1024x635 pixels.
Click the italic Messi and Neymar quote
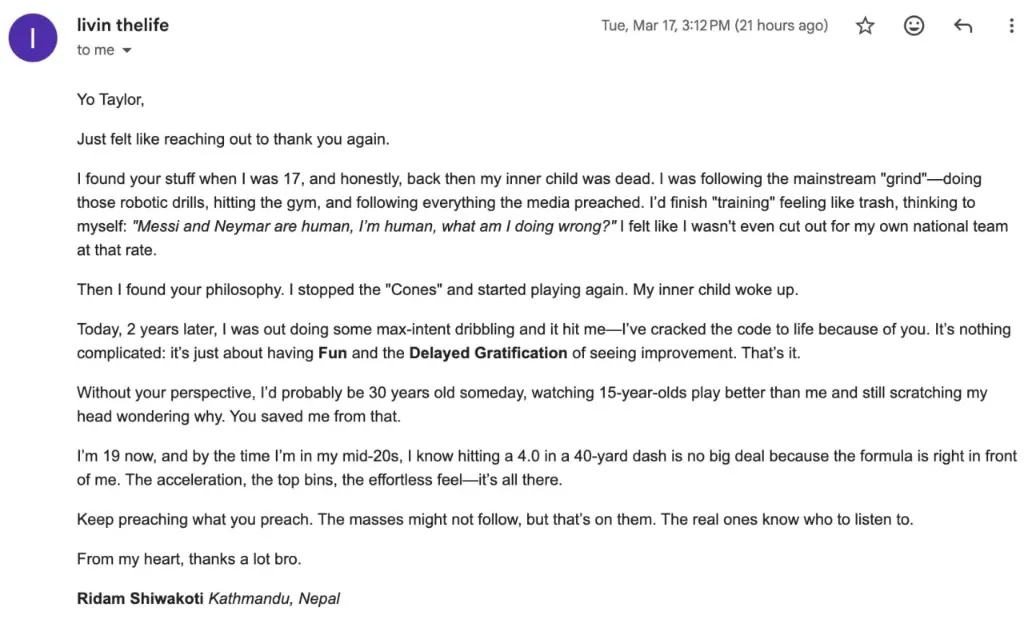tap(374, 226)
